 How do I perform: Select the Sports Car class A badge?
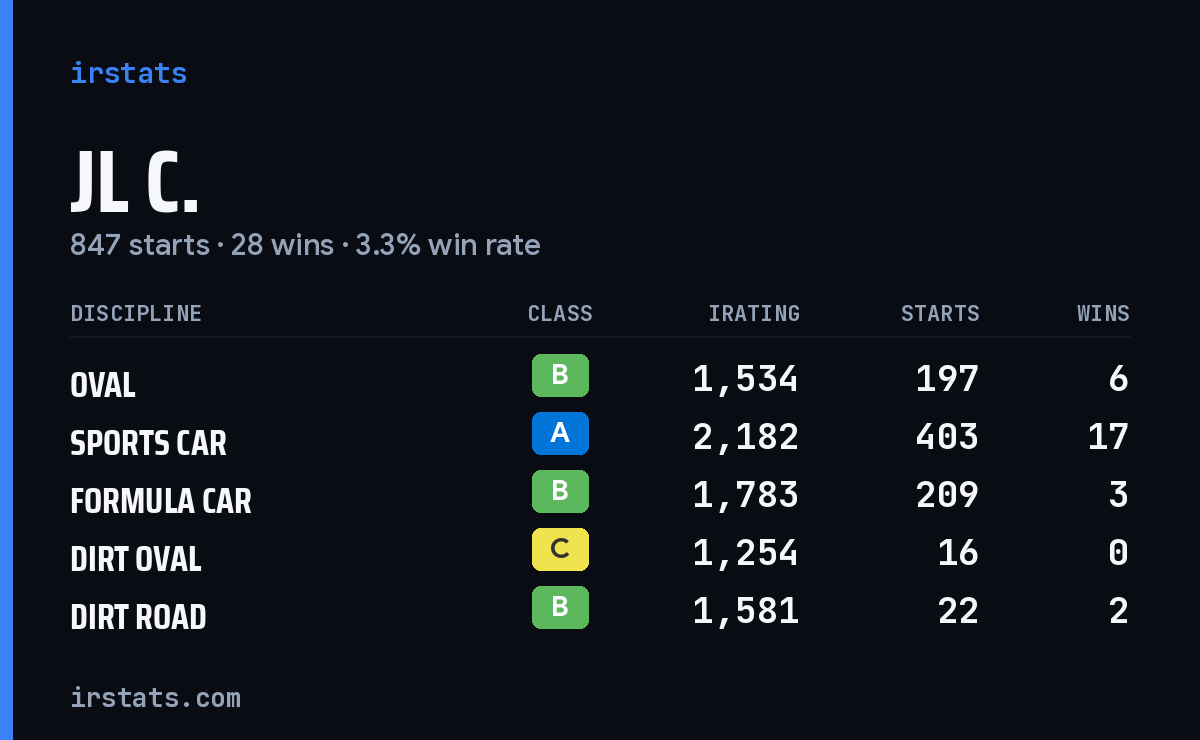tap(560, 433)
